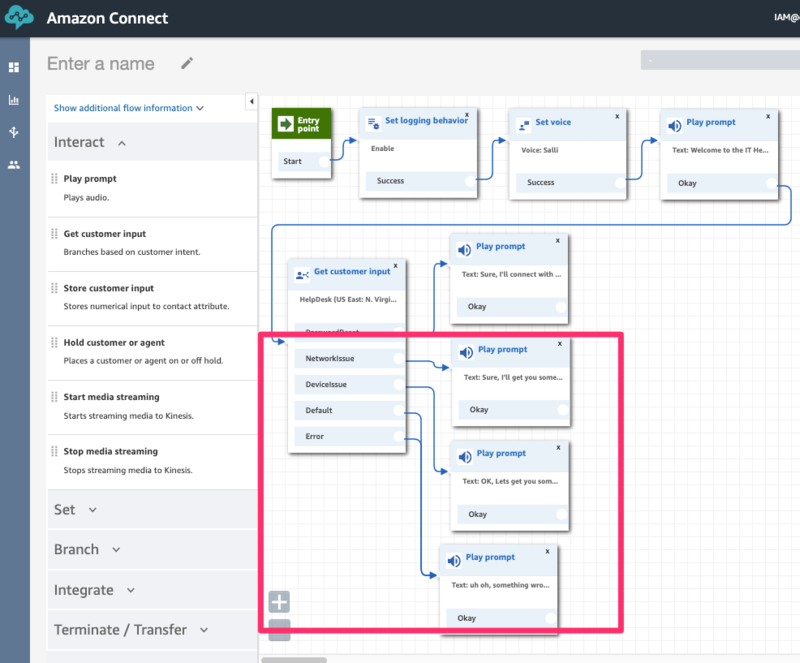Collapse the Interact section
Image resolution: width=800 pixels, height=663 pixels.
pyautogui.click(x=153, y=142)
